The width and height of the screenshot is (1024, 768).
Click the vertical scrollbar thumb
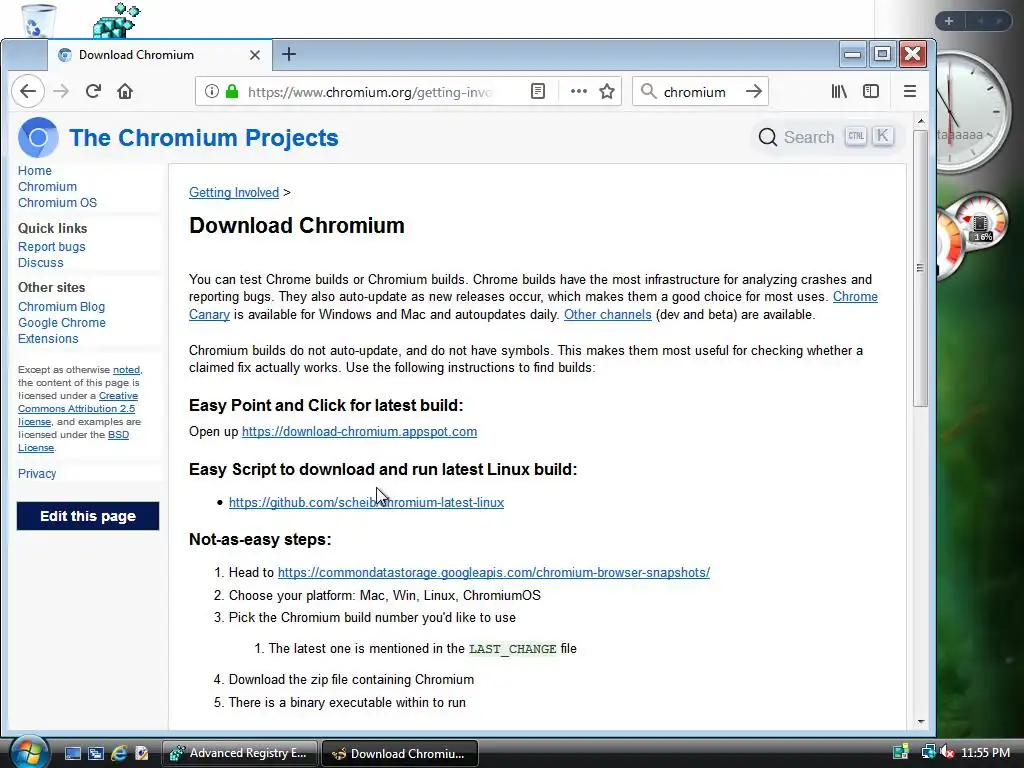point(920,268)
